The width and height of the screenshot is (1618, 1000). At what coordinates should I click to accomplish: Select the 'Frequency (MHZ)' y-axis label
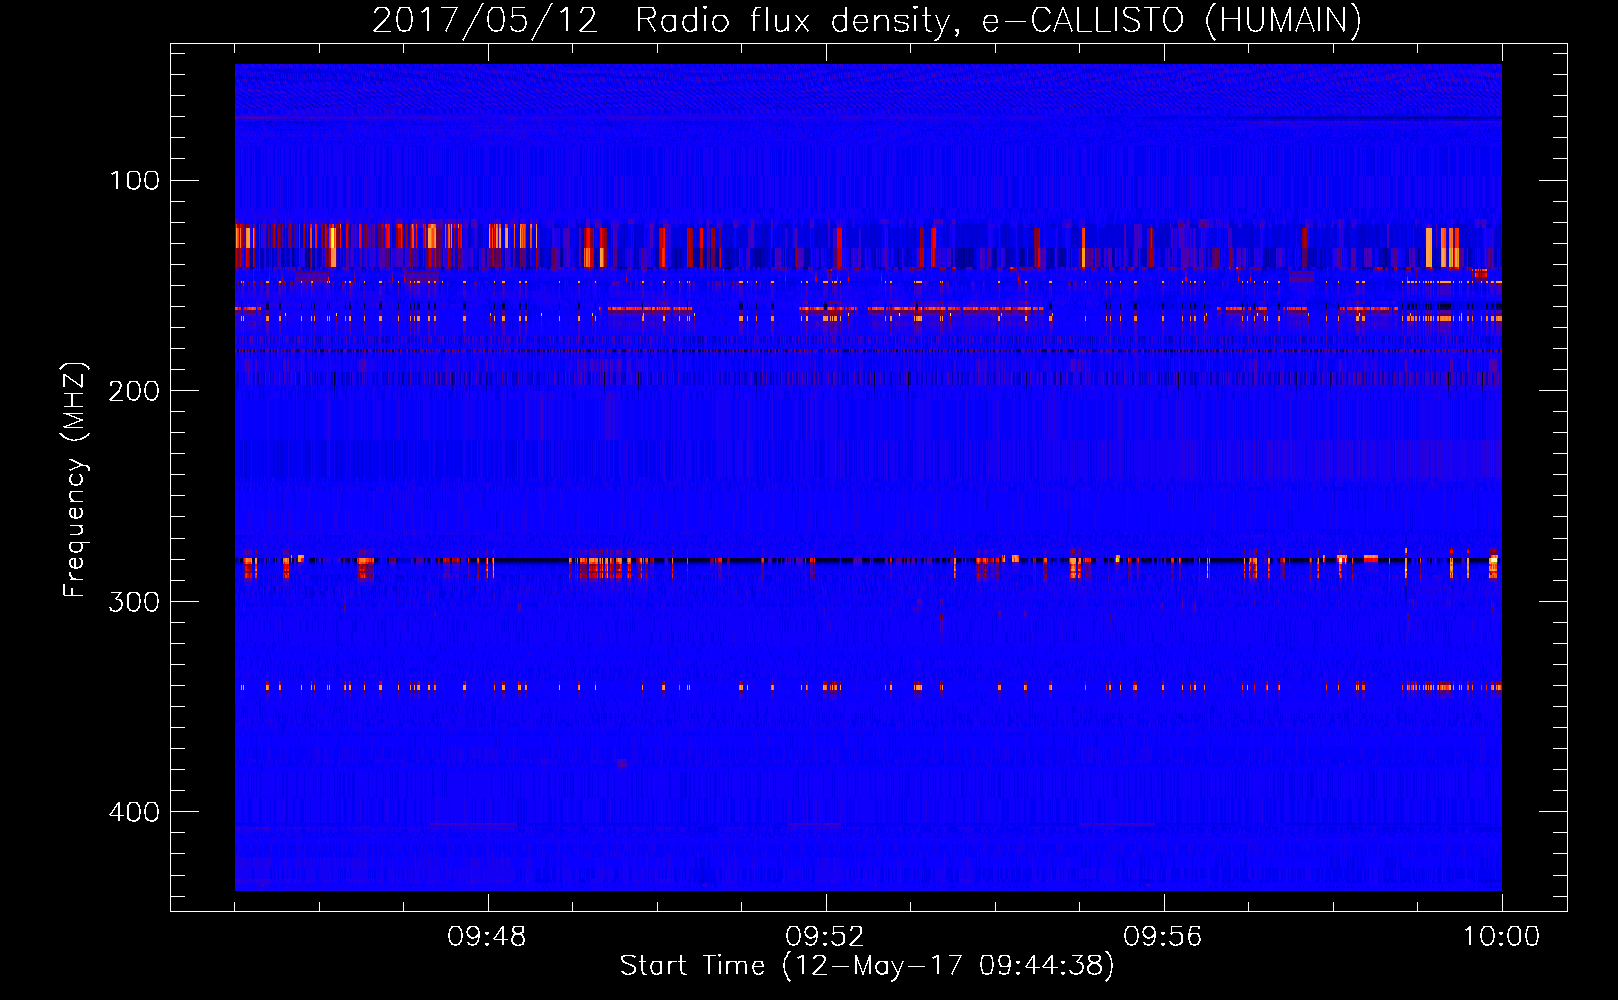pyautogui.click(x=75, y=480)
